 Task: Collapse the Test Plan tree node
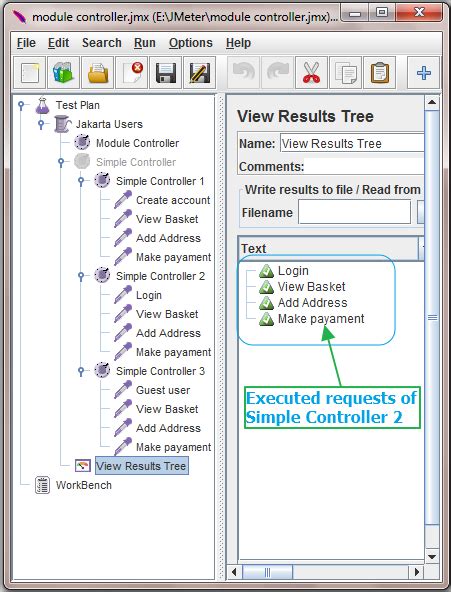(22, 105)
